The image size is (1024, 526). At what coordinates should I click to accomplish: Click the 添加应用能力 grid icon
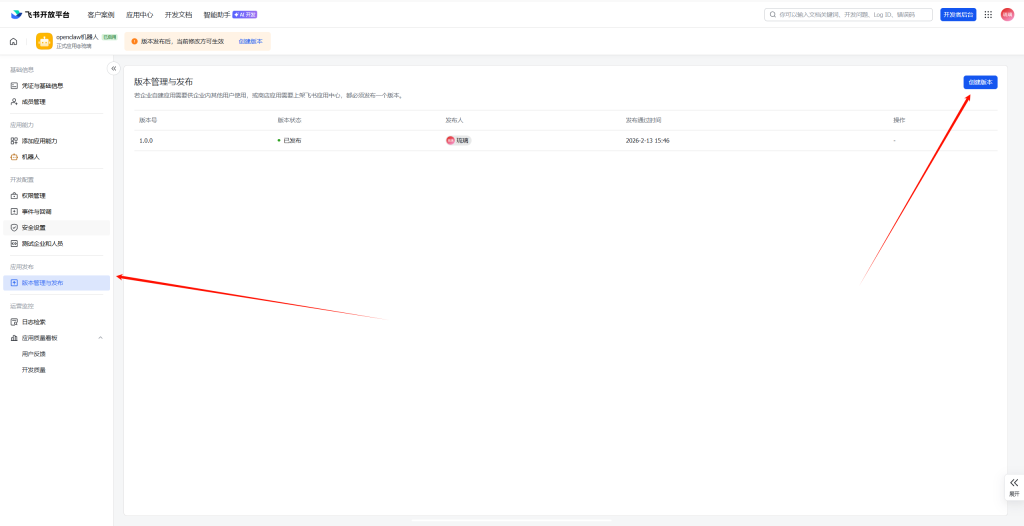coord(14,140)
